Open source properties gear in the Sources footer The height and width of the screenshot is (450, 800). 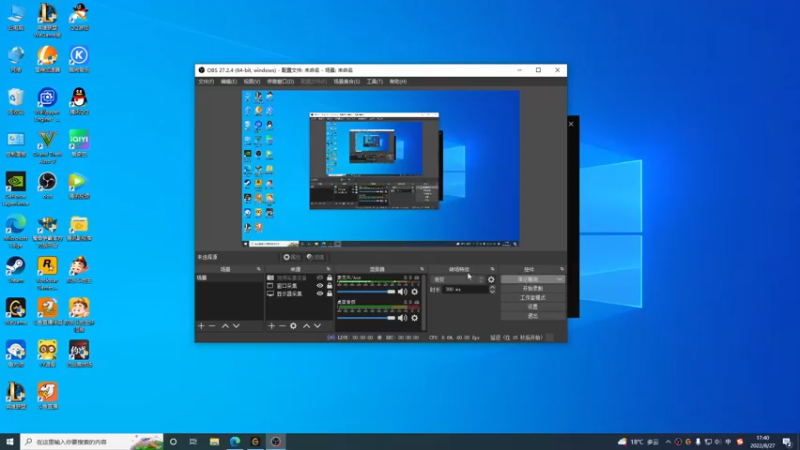click(x=293, y=326)
